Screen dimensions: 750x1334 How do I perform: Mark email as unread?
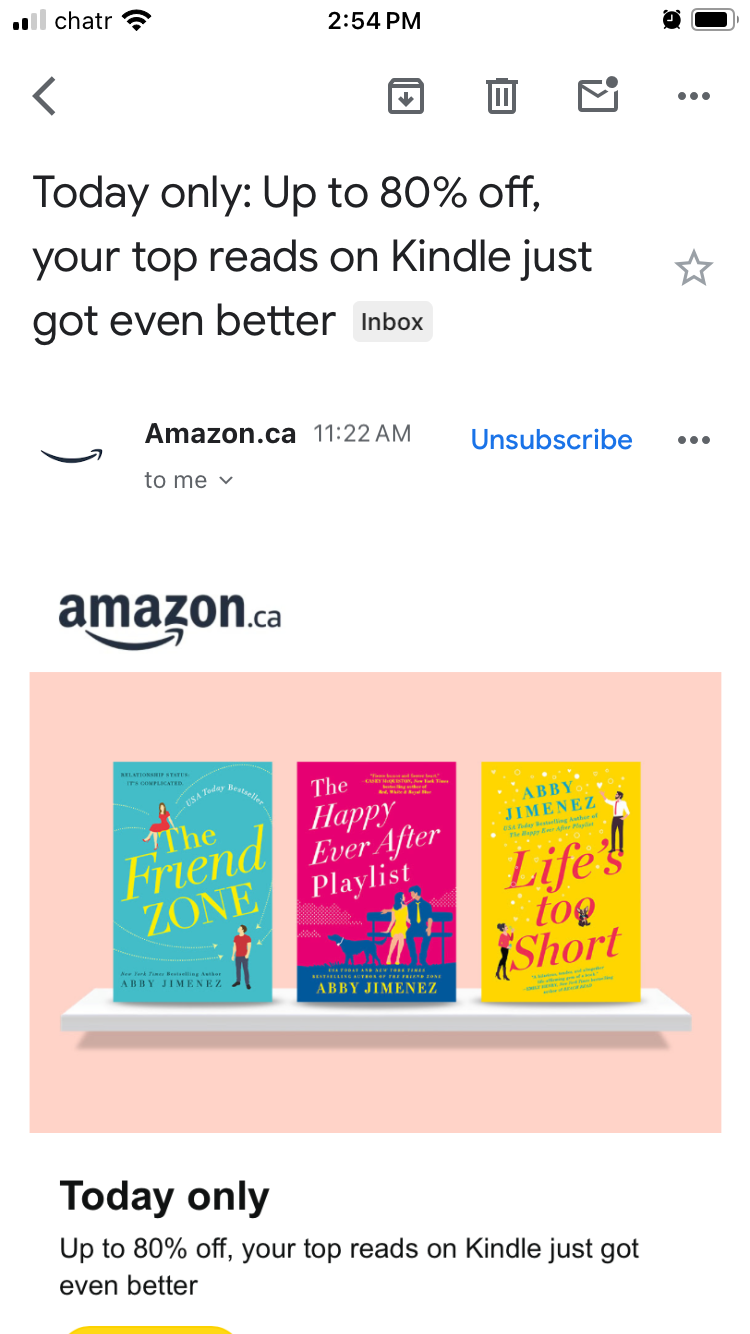(x=598, y=95)
